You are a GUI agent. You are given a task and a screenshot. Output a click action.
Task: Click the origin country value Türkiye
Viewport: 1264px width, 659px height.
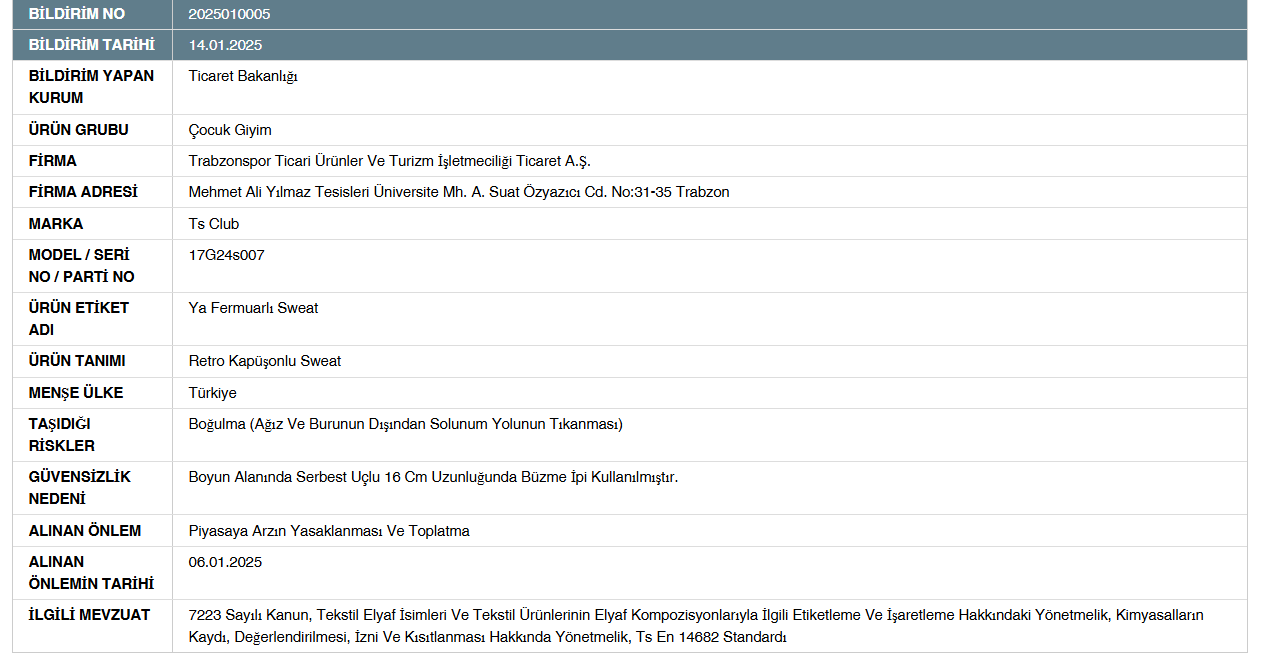coord(213,393)
